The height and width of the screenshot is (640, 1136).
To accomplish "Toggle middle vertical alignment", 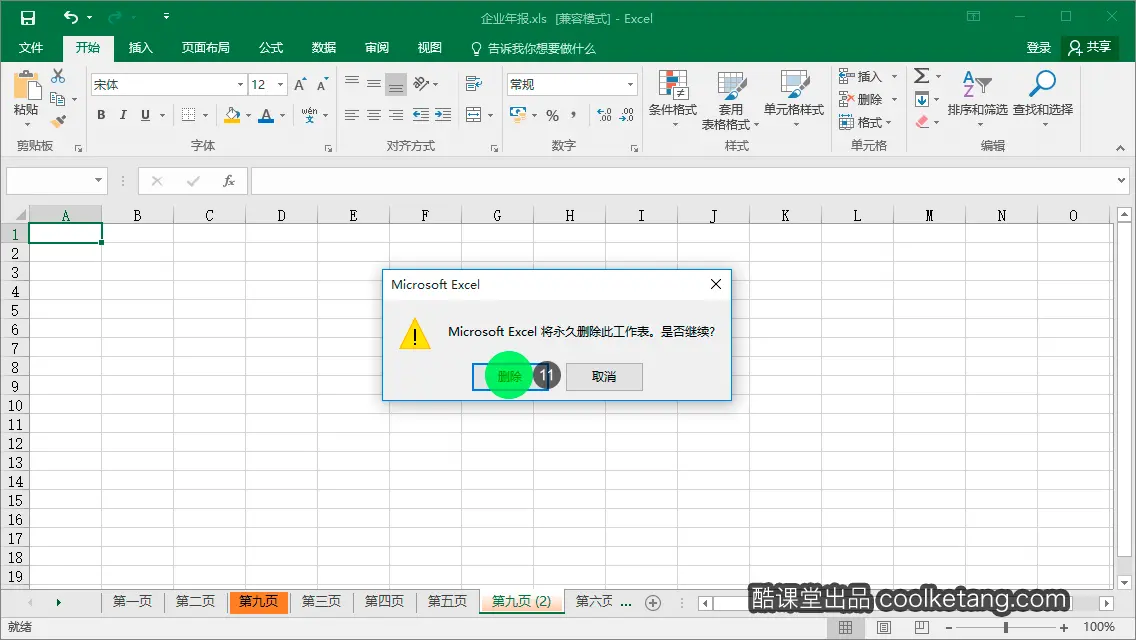I will click(374, 83).
